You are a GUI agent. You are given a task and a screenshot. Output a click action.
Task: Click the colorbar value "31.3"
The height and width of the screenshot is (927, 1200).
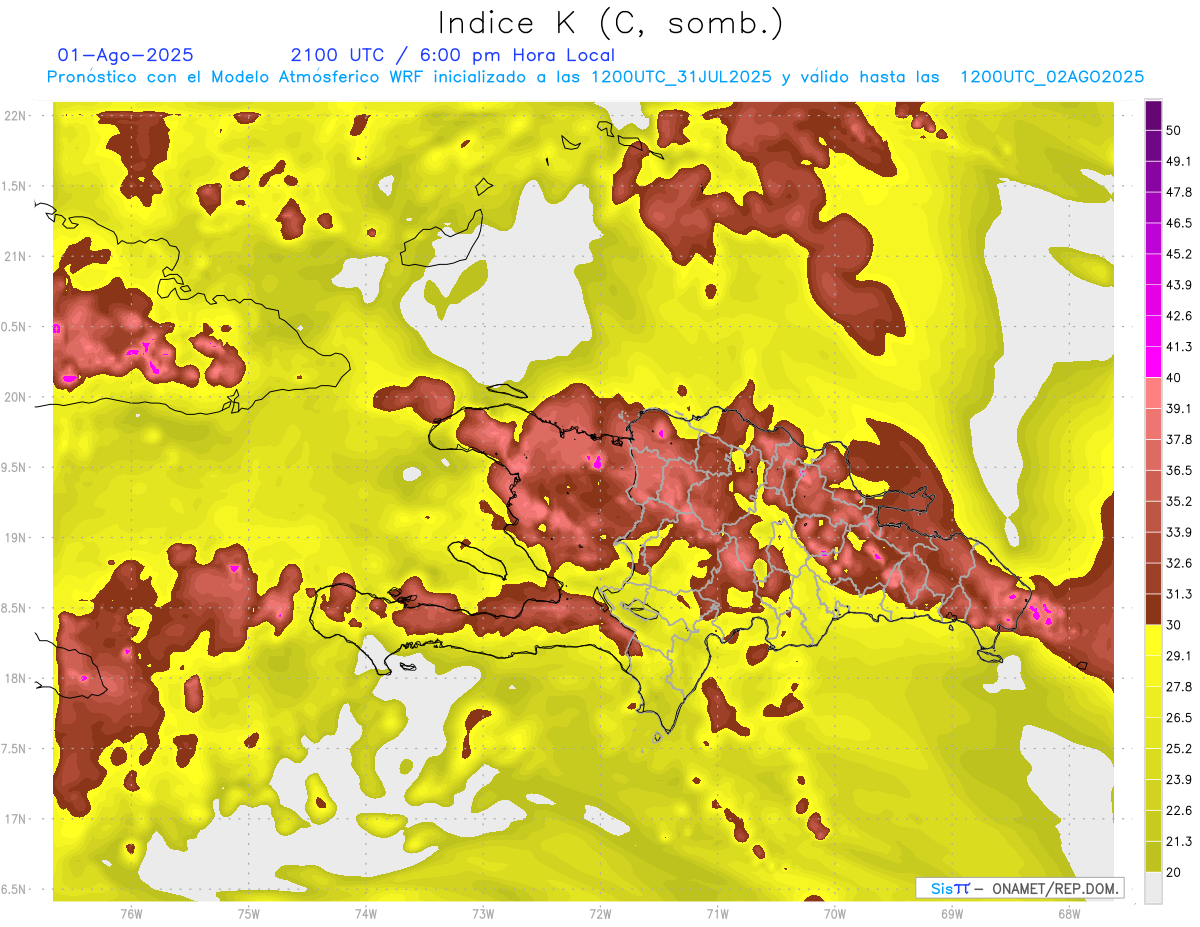coord(1179,594)
